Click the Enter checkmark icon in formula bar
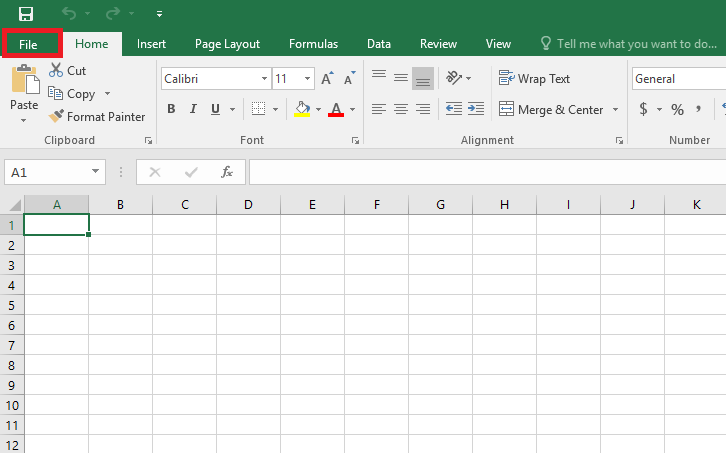726x453 pixels. (191, 172)
